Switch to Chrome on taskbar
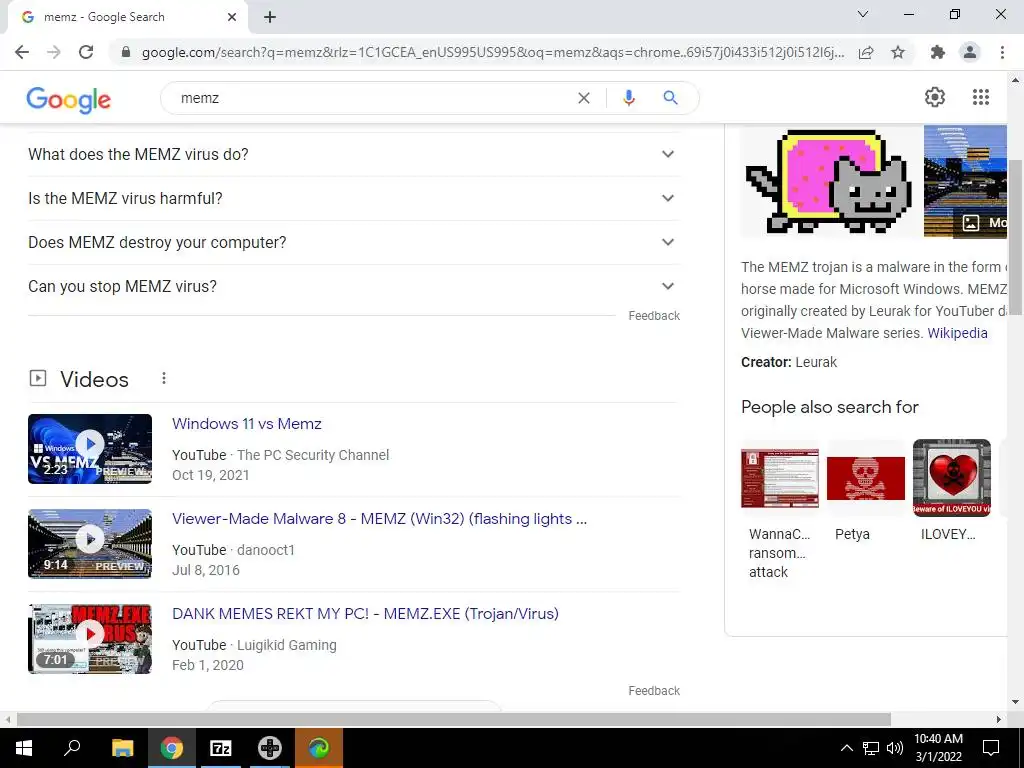The width and height of the screenshot is (1024, 768). [x=172, y=748]
